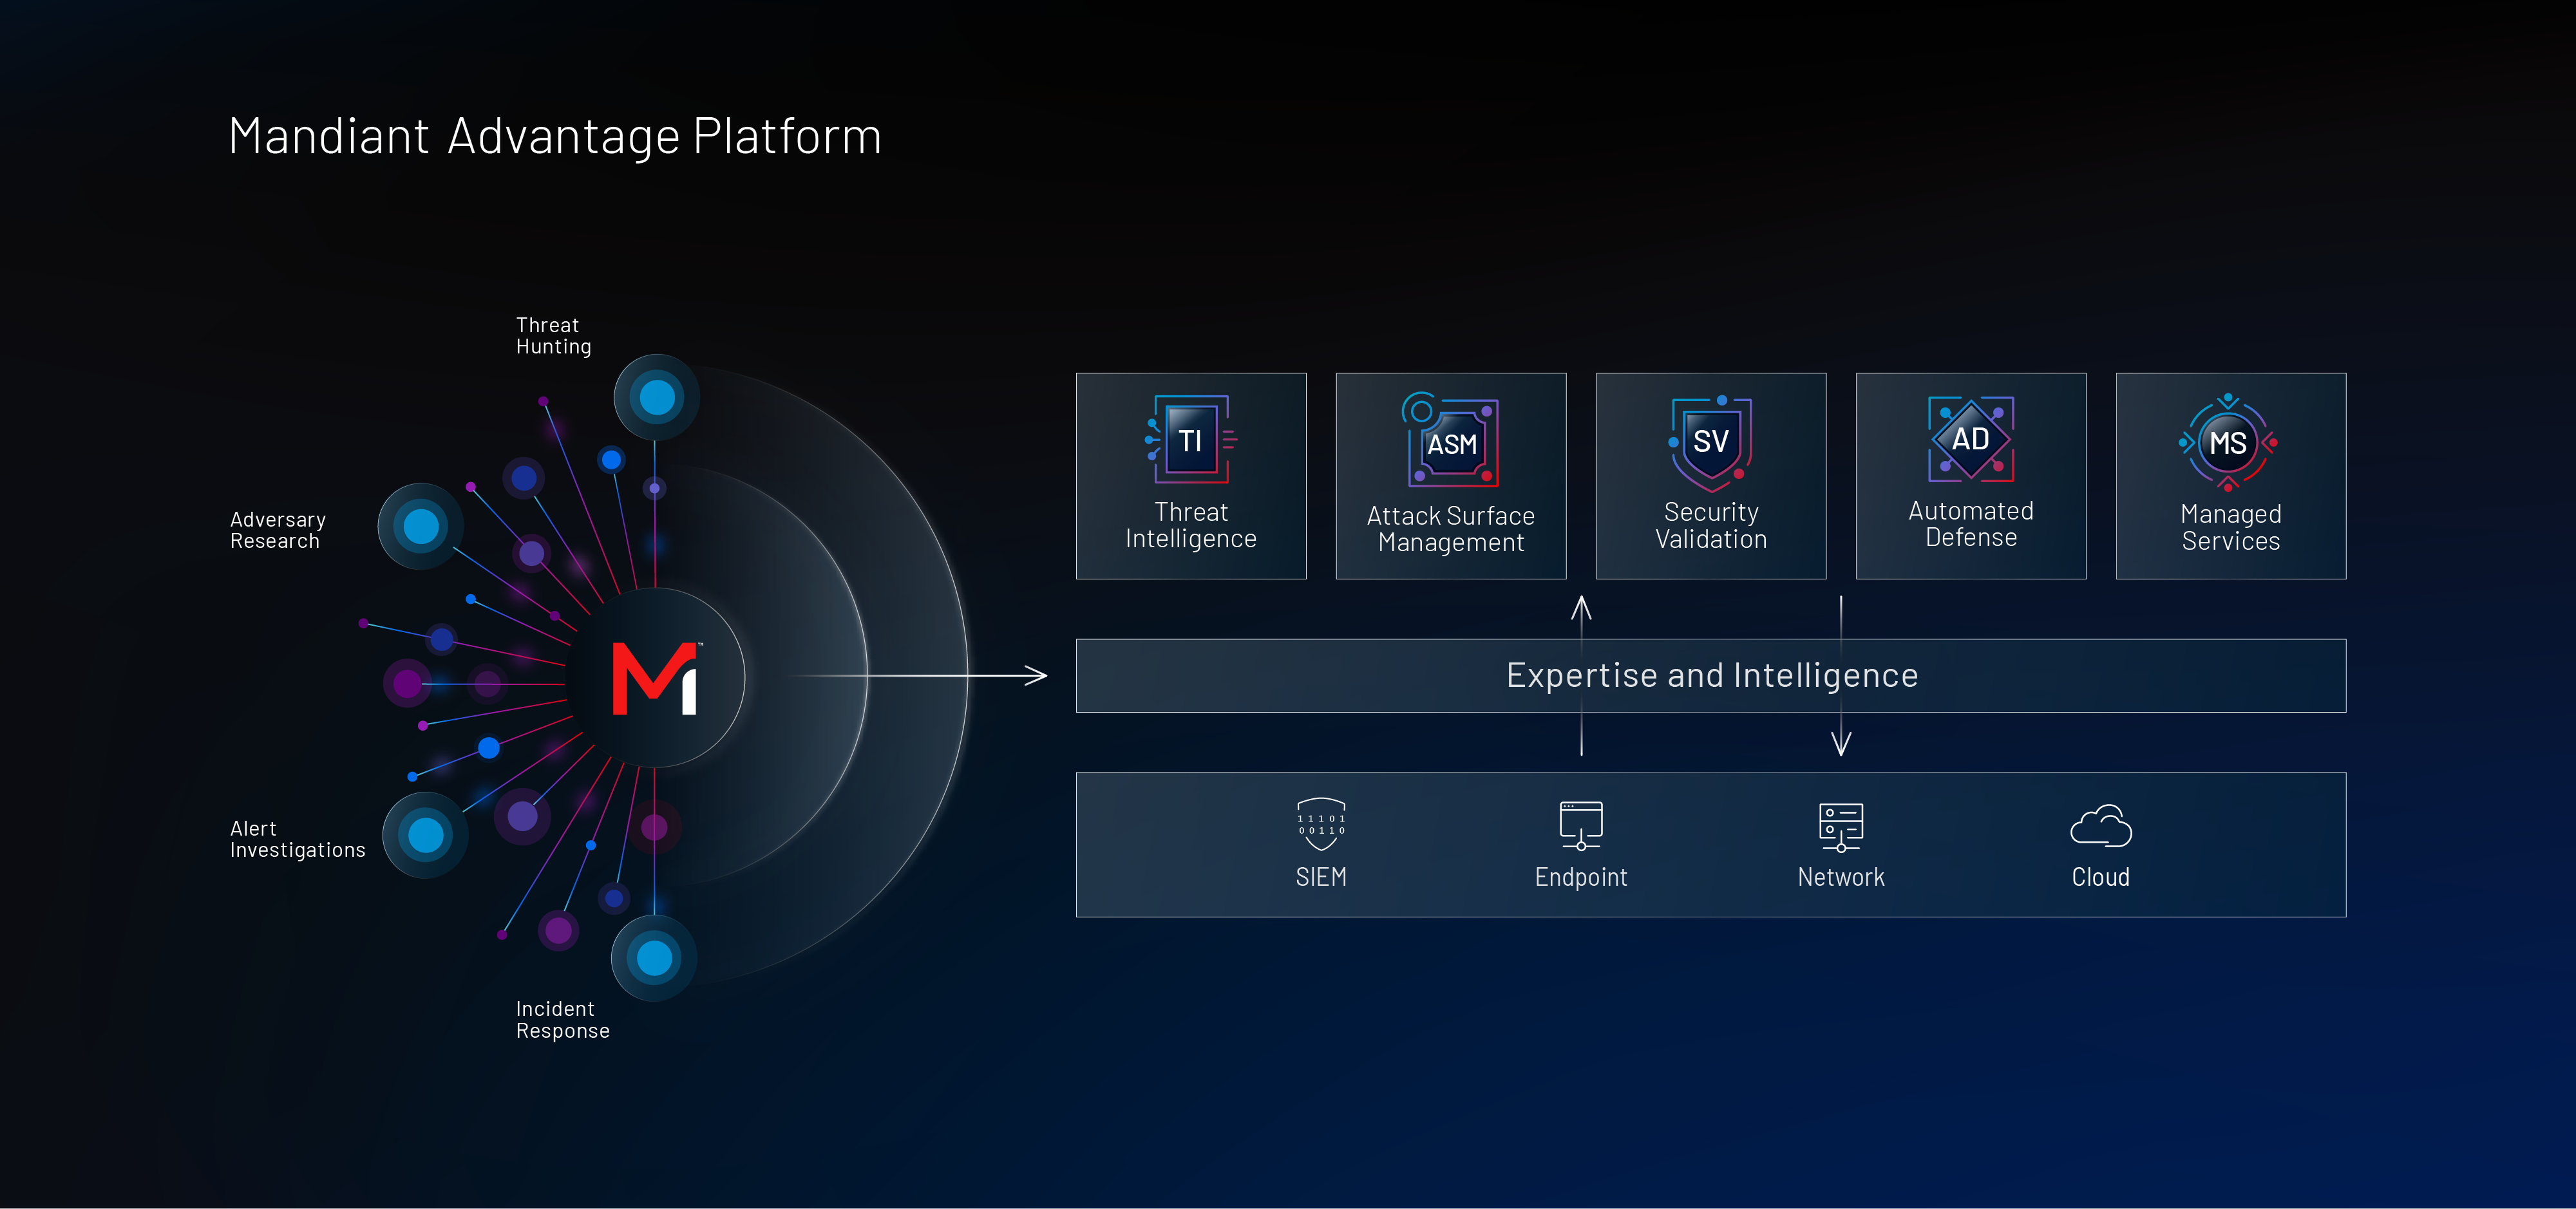This screenshot has height=1209, width=2576.
Task: Click the SIEM label
Action: 1321,877
